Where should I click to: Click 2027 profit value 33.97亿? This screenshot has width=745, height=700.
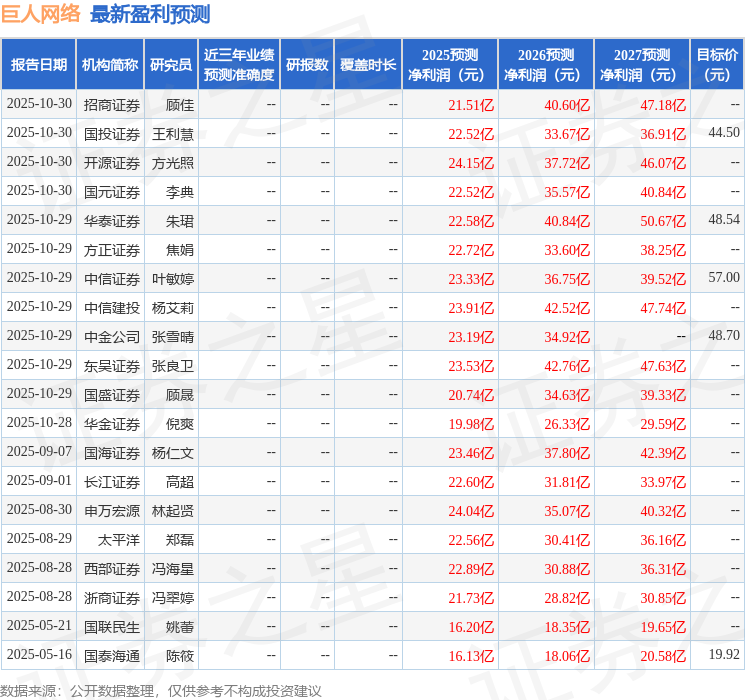click(x=663, y=482)
